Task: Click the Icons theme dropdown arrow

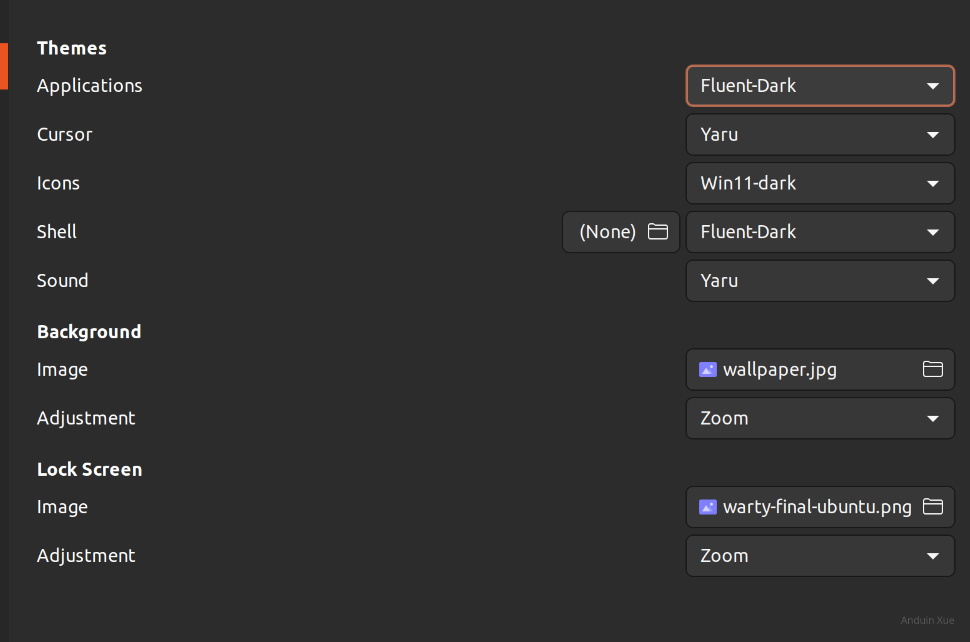Action: (933, 184)
